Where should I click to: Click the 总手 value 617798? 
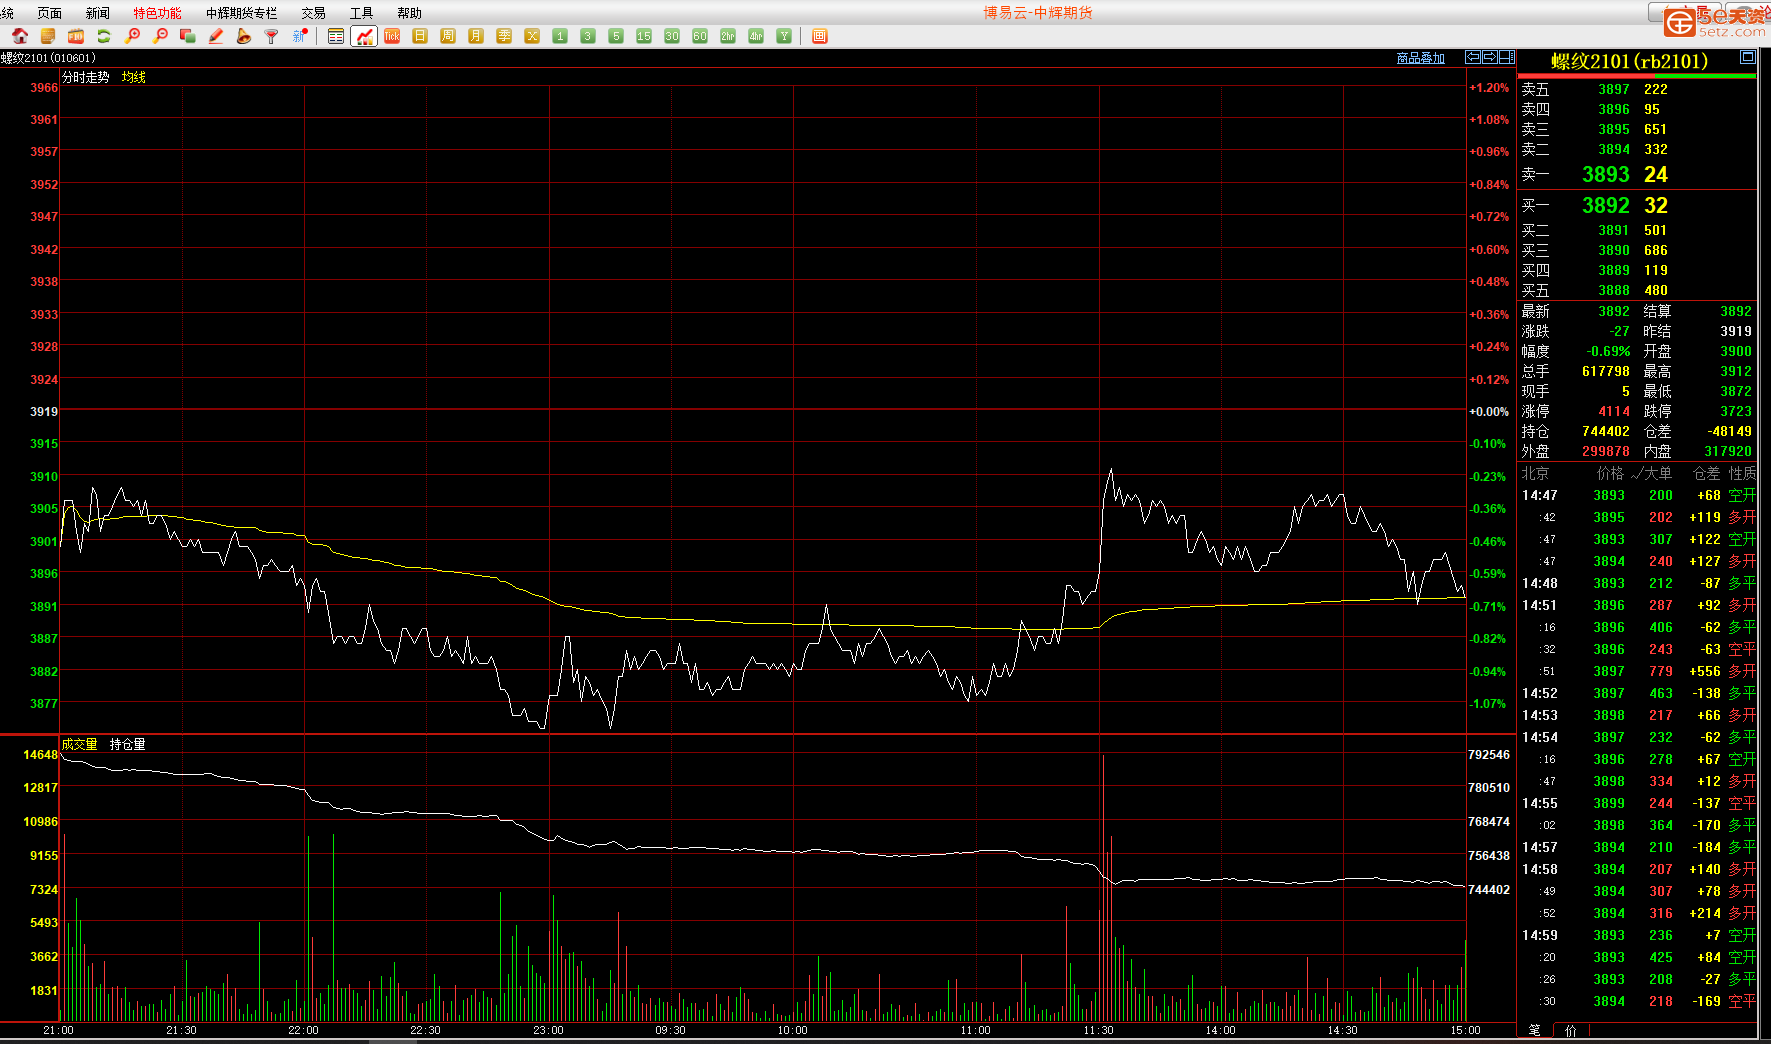[1606, 371]
